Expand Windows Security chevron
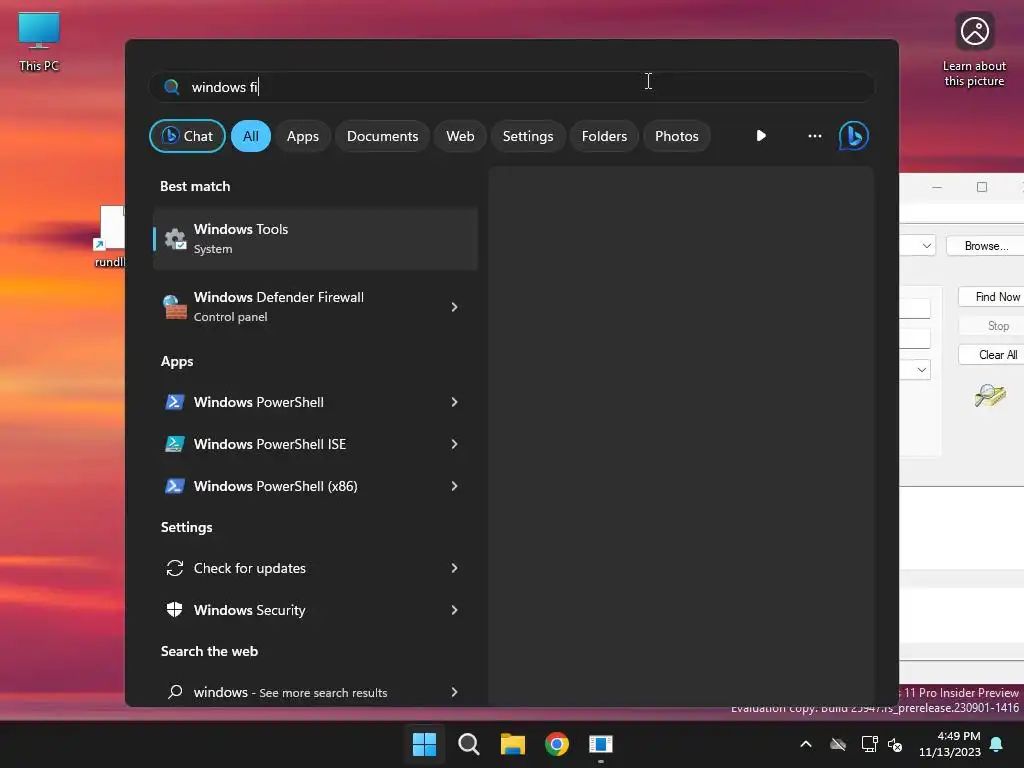The image size is (1024, 768). tap(455, 610)
